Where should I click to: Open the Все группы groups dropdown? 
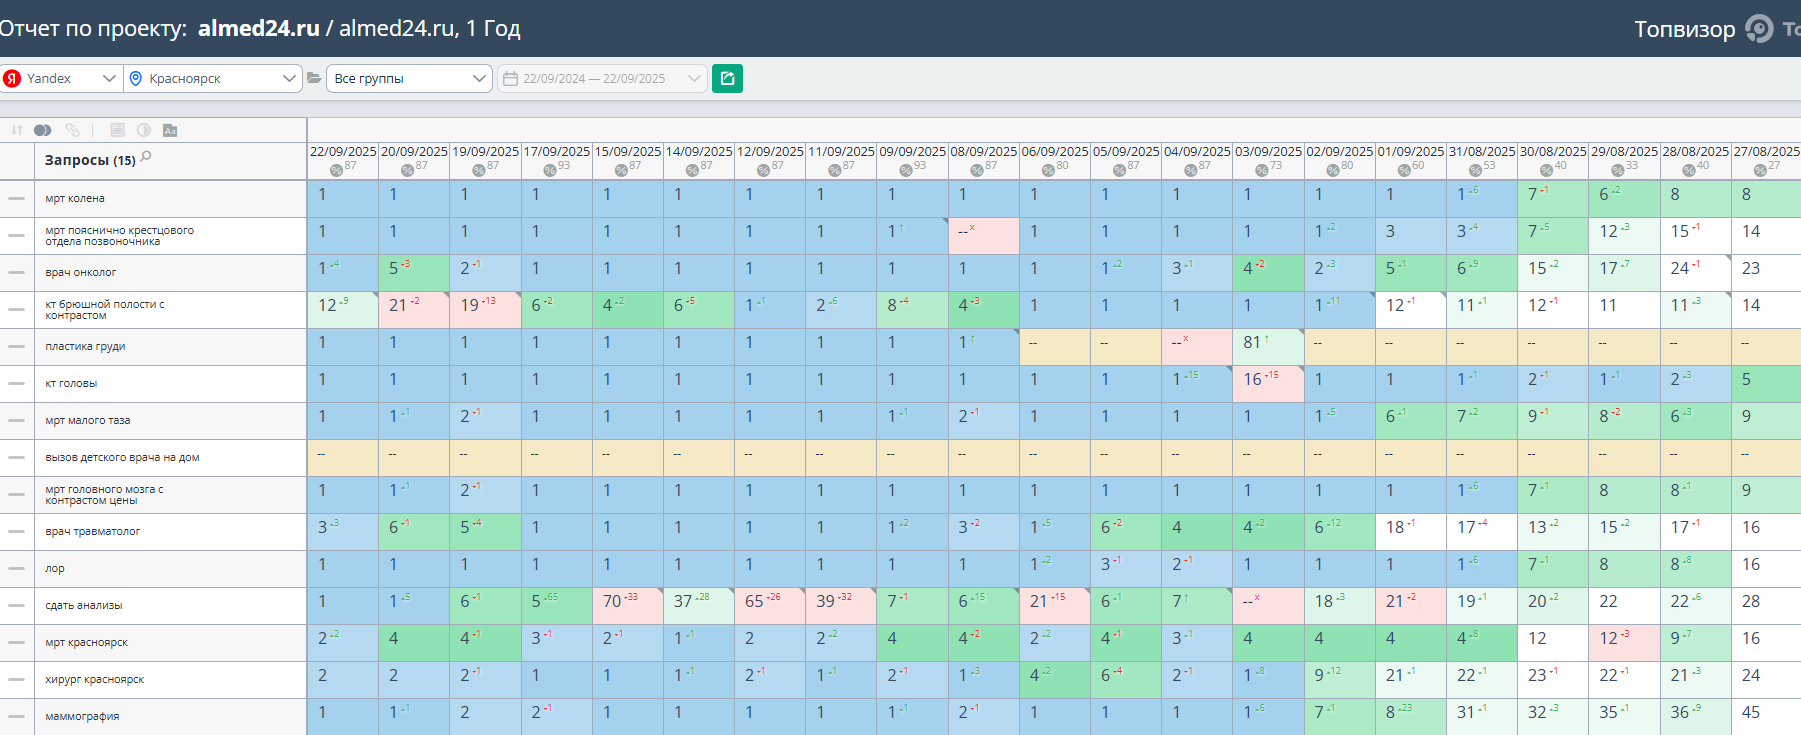click(x=409, y=78)
